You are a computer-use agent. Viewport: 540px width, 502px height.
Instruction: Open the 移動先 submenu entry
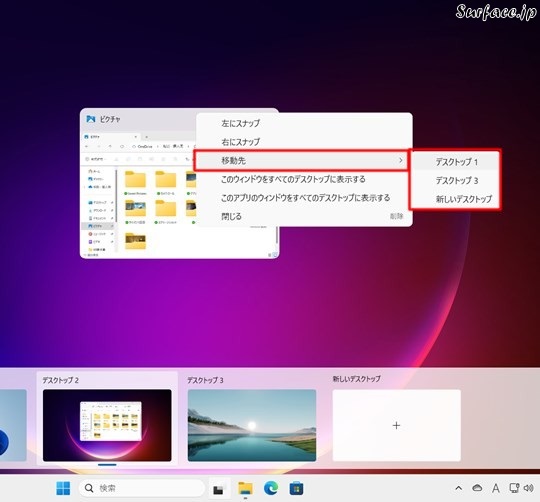[x=301, y=160]
